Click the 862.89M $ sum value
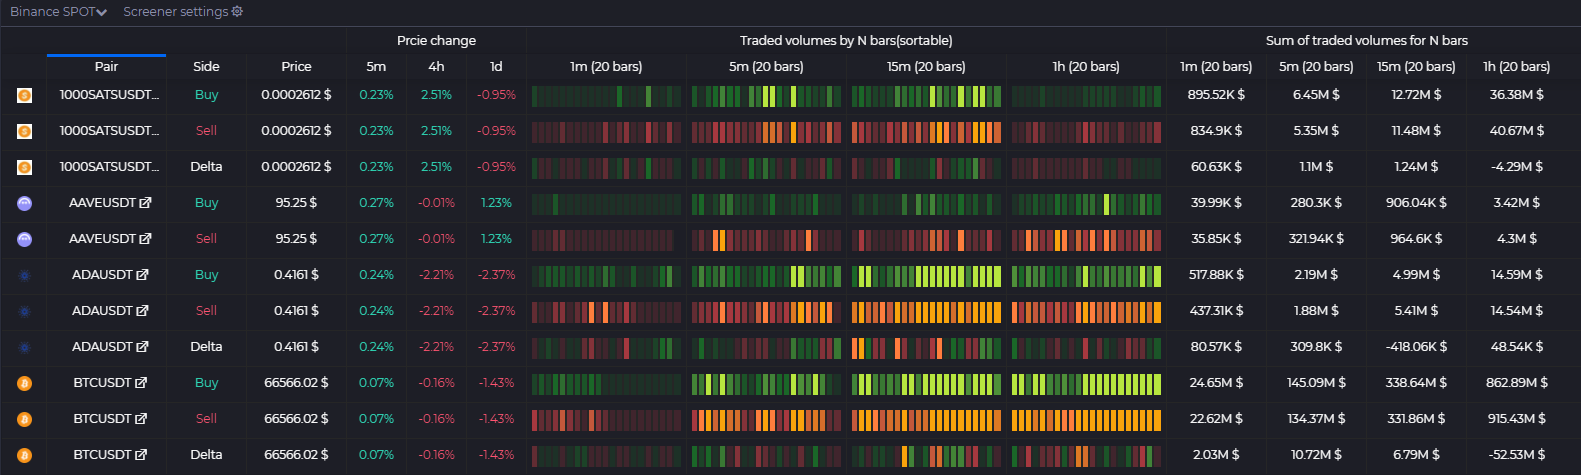 pyautogui.click(x=1516, y=383)
